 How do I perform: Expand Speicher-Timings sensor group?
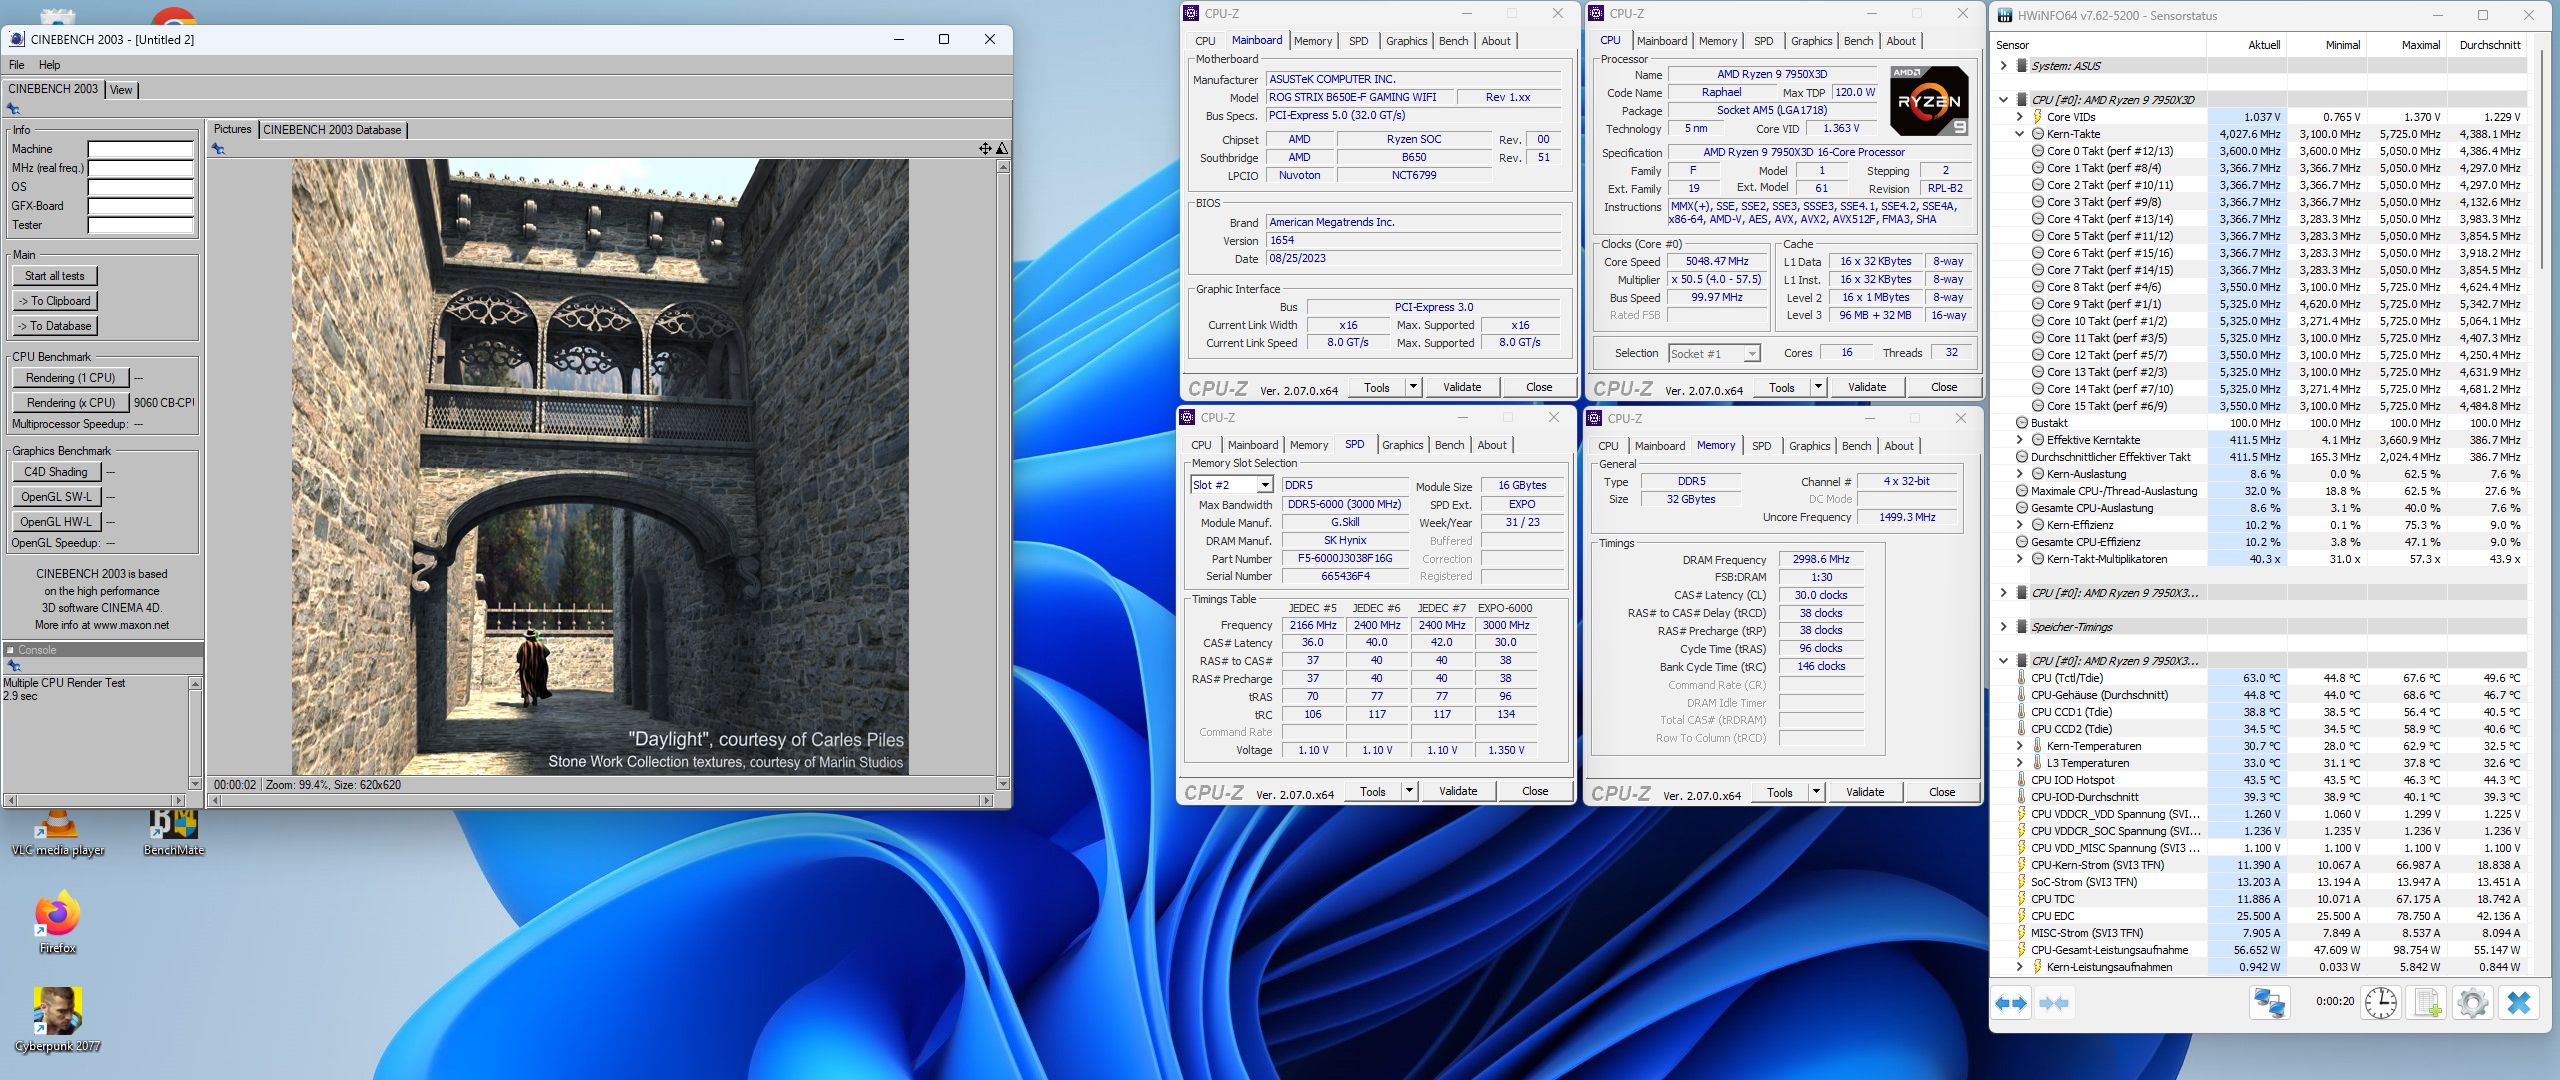2003,627
